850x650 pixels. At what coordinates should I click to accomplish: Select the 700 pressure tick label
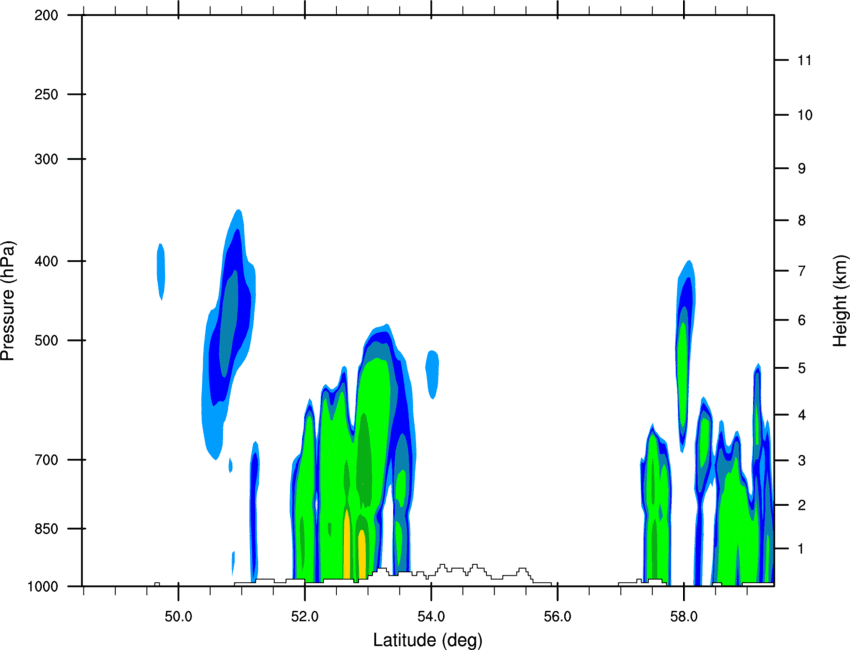click(x=47, y=460)
